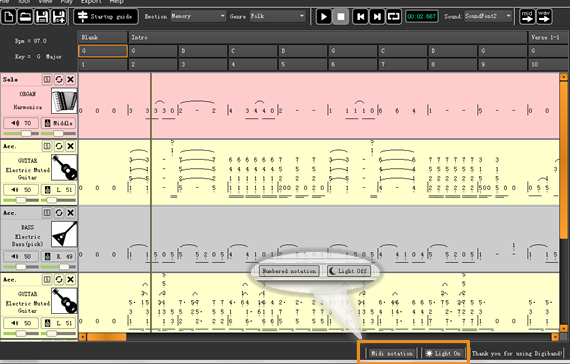Select the Intro section header

328,37
